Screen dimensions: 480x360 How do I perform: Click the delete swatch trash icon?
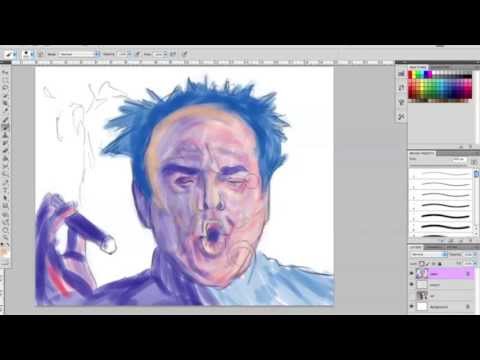(470, 147)
